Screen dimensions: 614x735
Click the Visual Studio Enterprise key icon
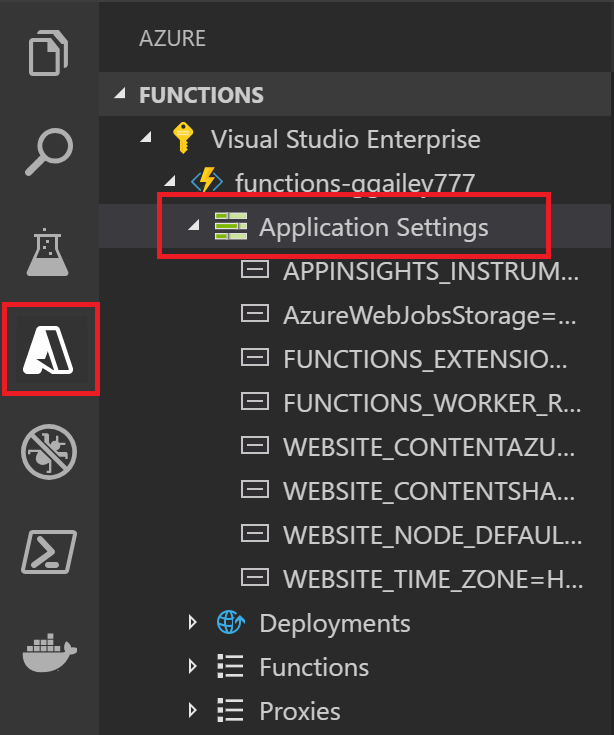[182, 139]
